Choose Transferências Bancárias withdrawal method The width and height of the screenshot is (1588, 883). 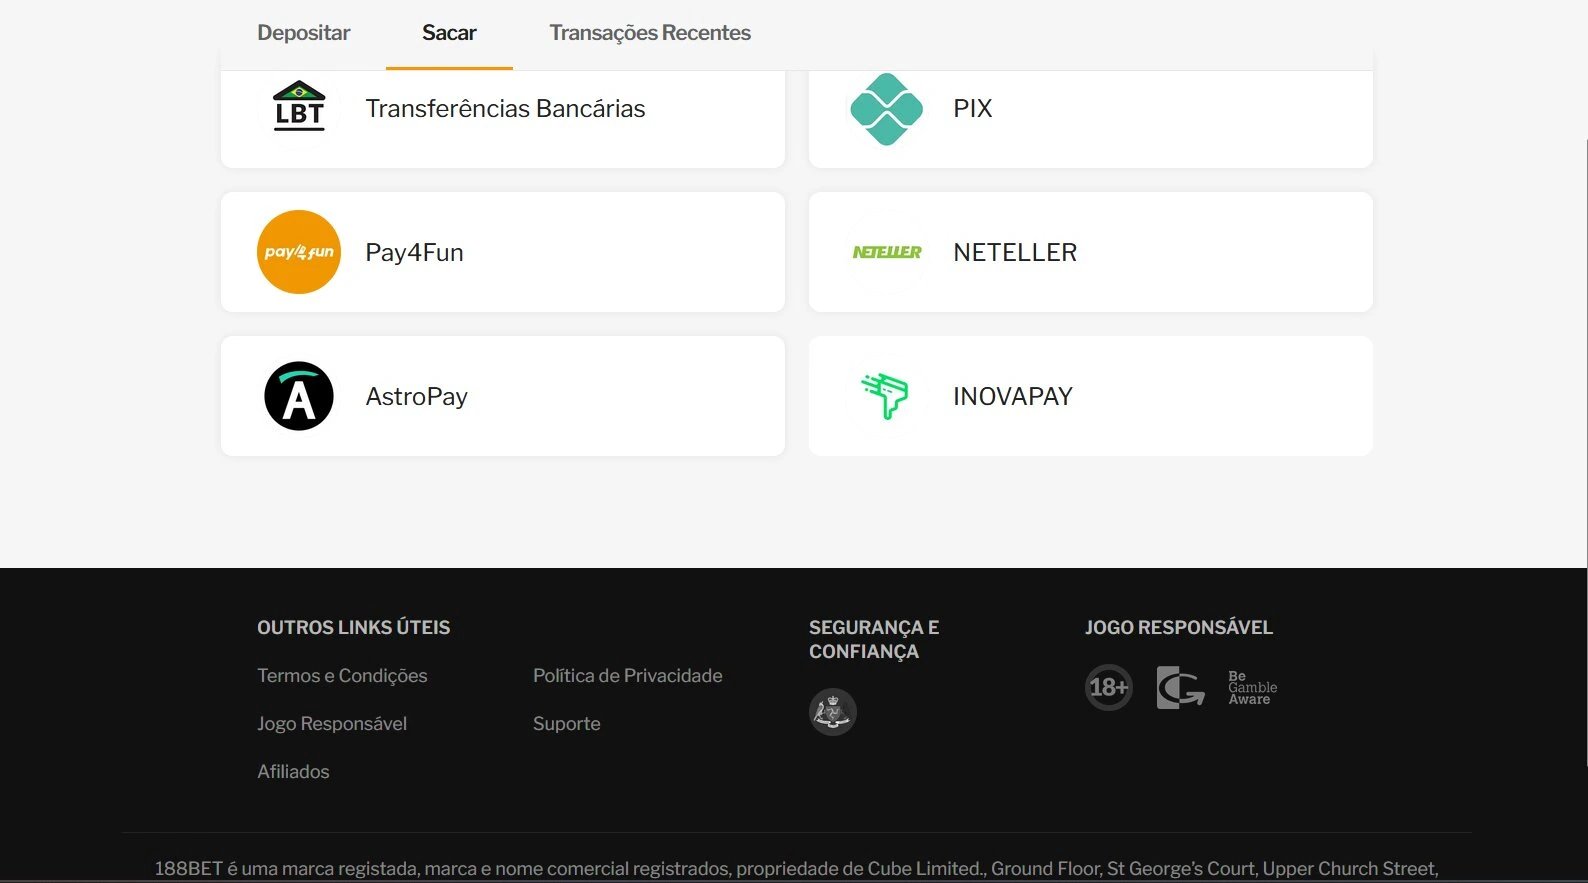(503, 118)
